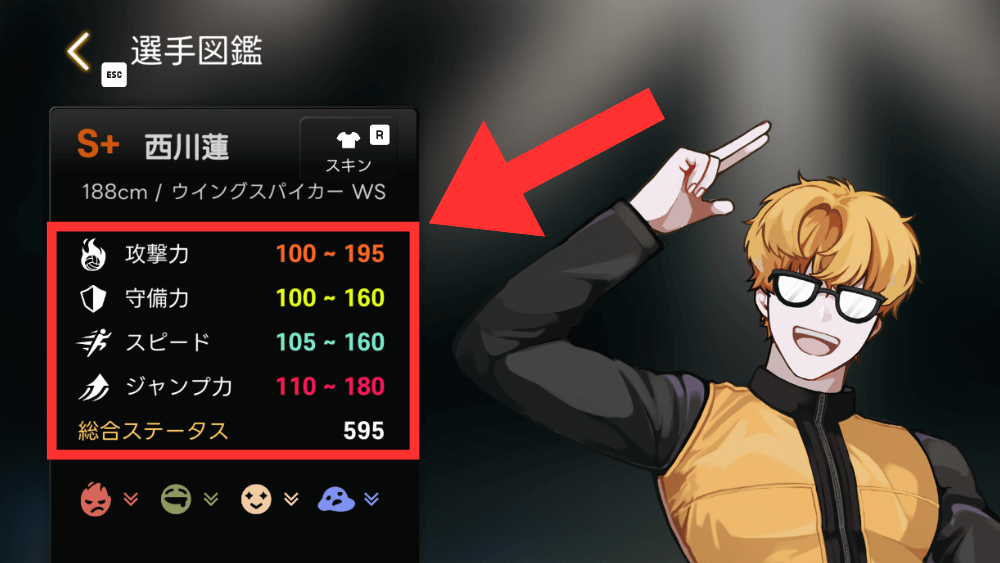Click the スピード running figure icon

94,343
